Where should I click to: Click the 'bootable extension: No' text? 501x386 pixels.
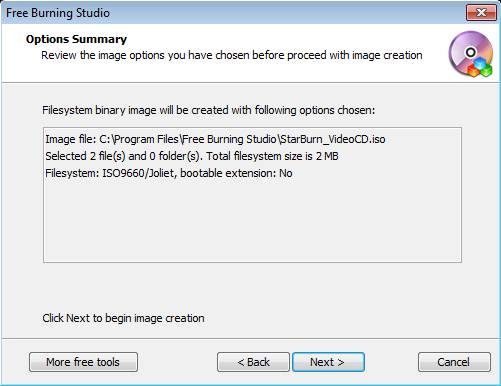point(236,173)
